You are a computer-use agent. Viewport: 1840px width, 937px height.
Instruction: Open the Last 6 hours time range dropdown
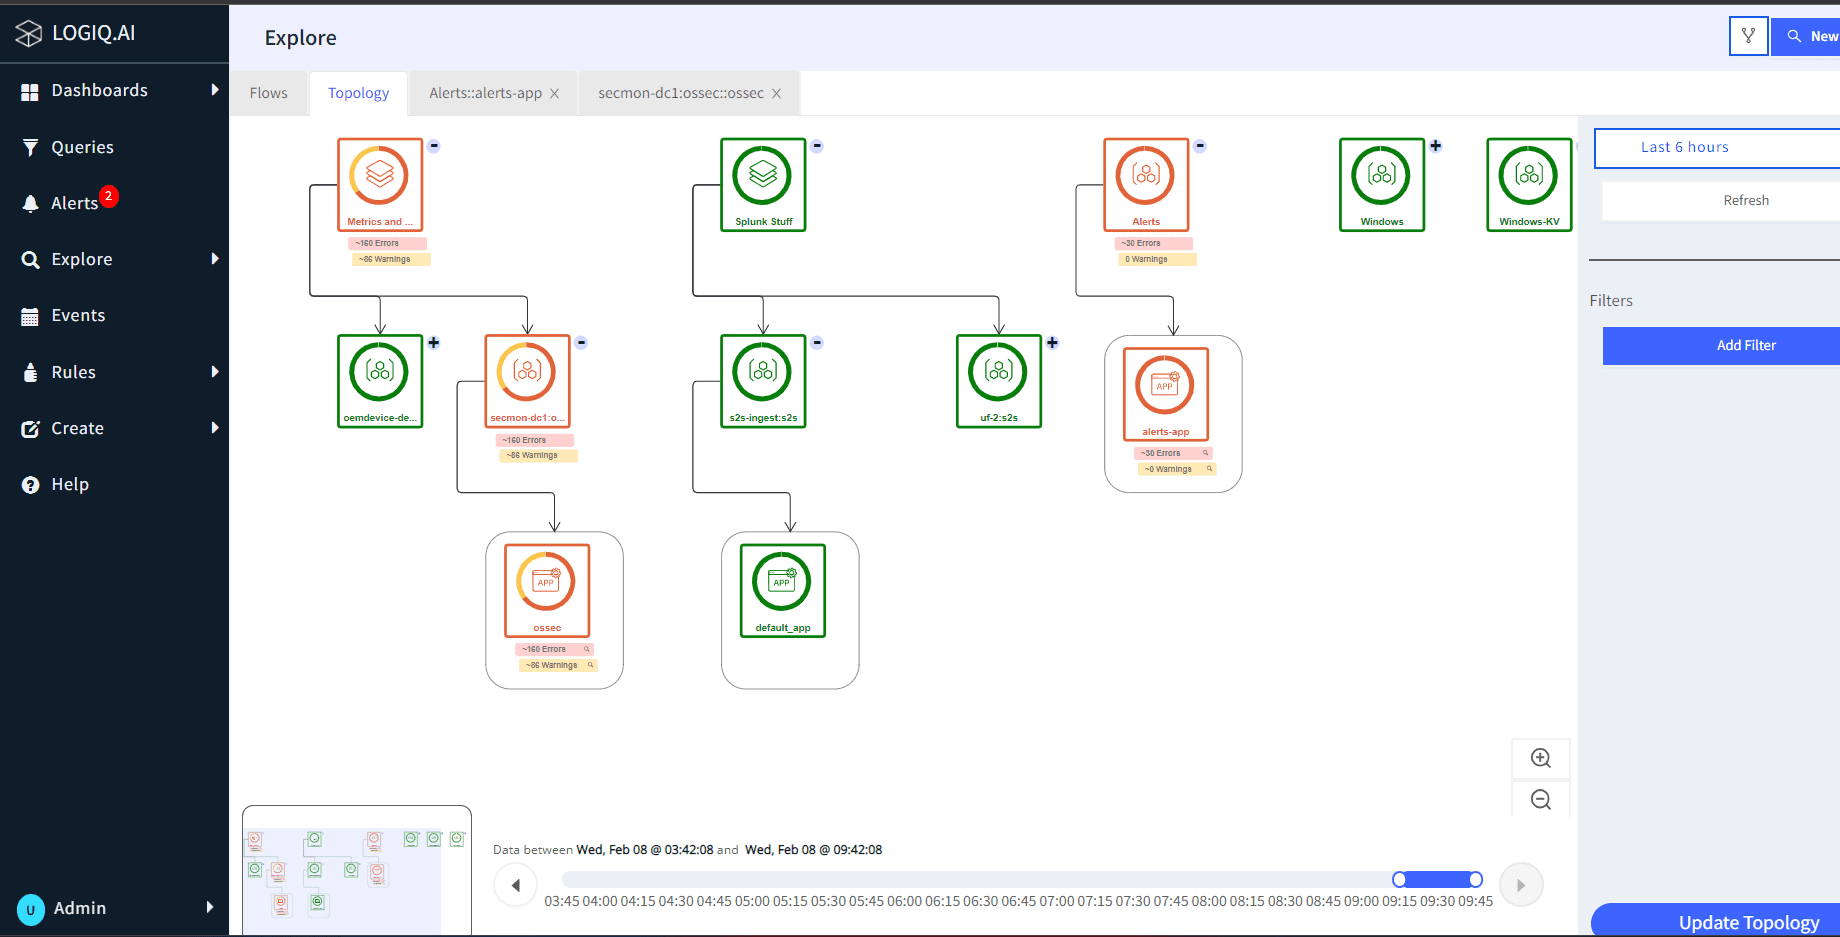click(x=1716, y=147)
